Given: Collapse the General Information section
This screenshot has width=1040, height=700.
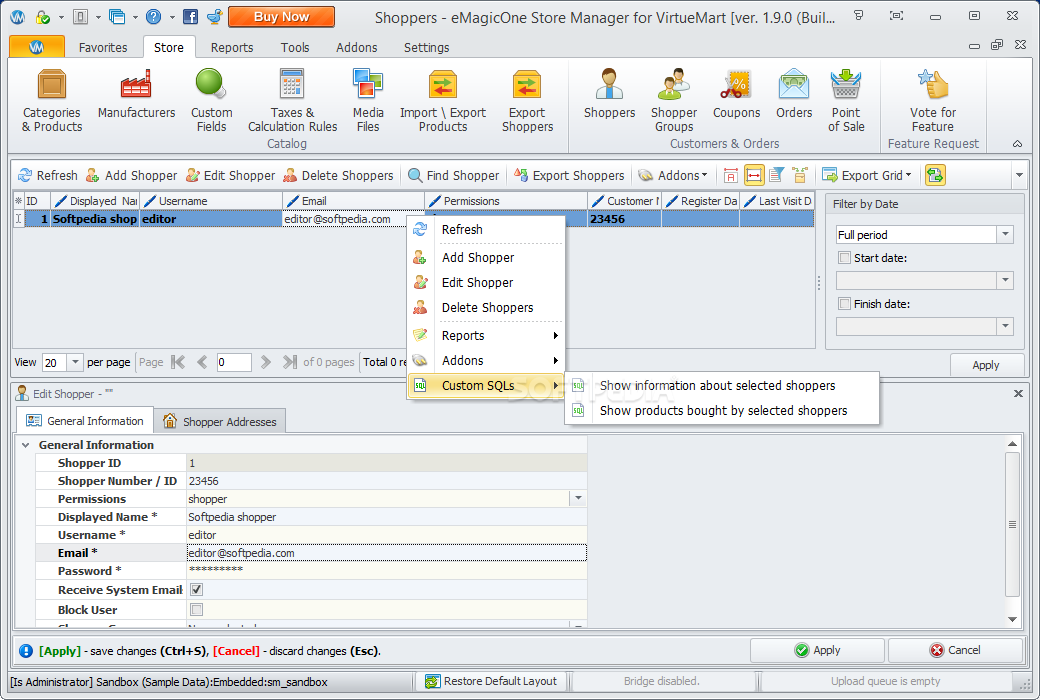Looking at the screenshot, I should coord(26,445).
